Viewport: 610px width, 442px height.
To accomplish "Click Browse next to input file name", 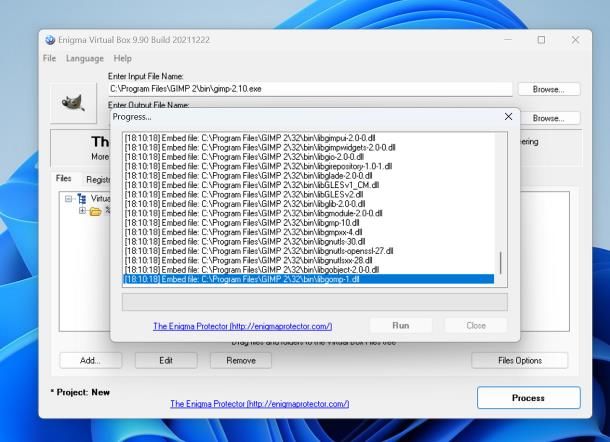I will click(549, 89).
